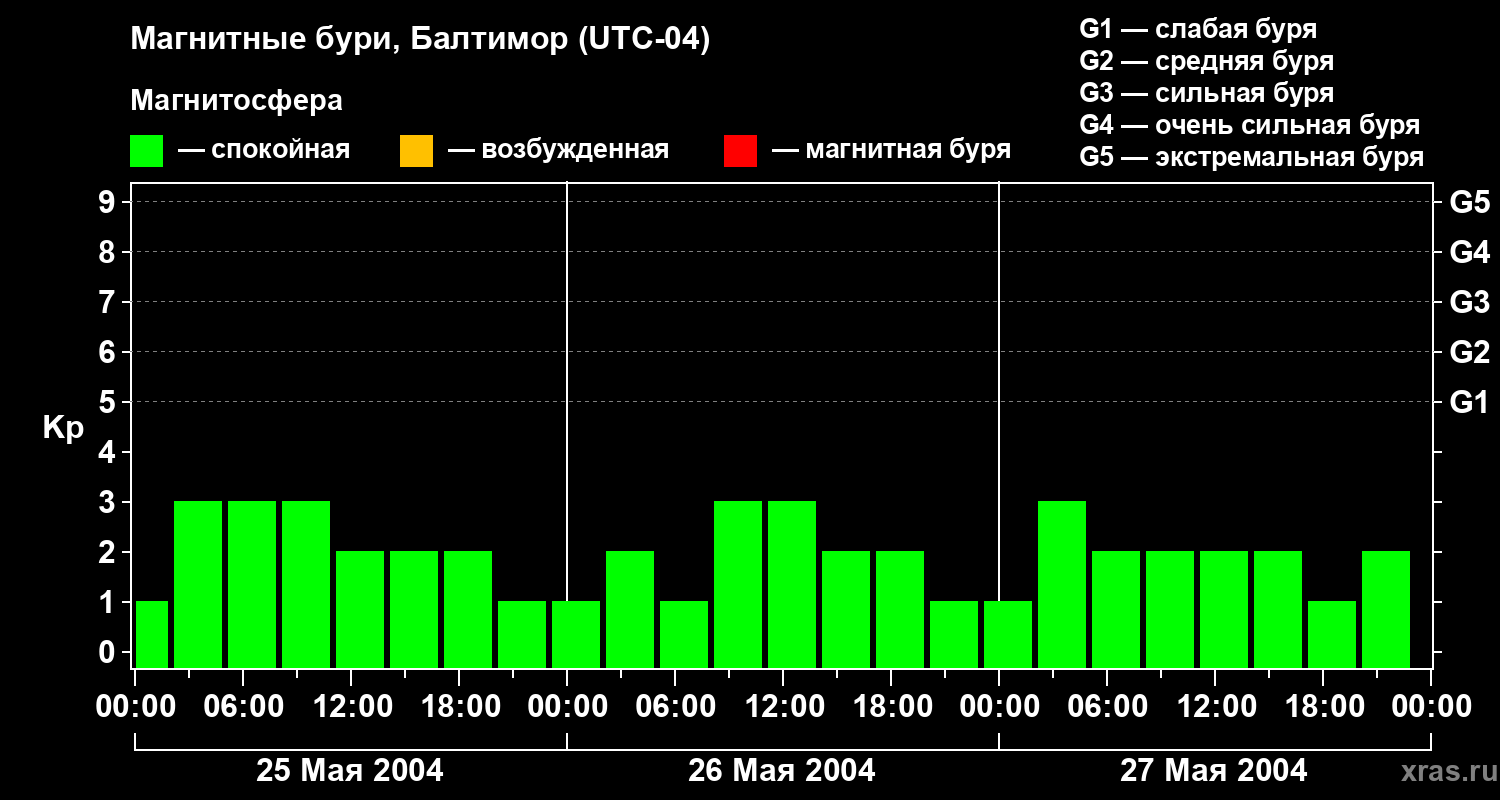This screenshot has height=800, width=1500.
Task: Click the 'G1 — слабая буря' legend line
Action: [1198, 29]
